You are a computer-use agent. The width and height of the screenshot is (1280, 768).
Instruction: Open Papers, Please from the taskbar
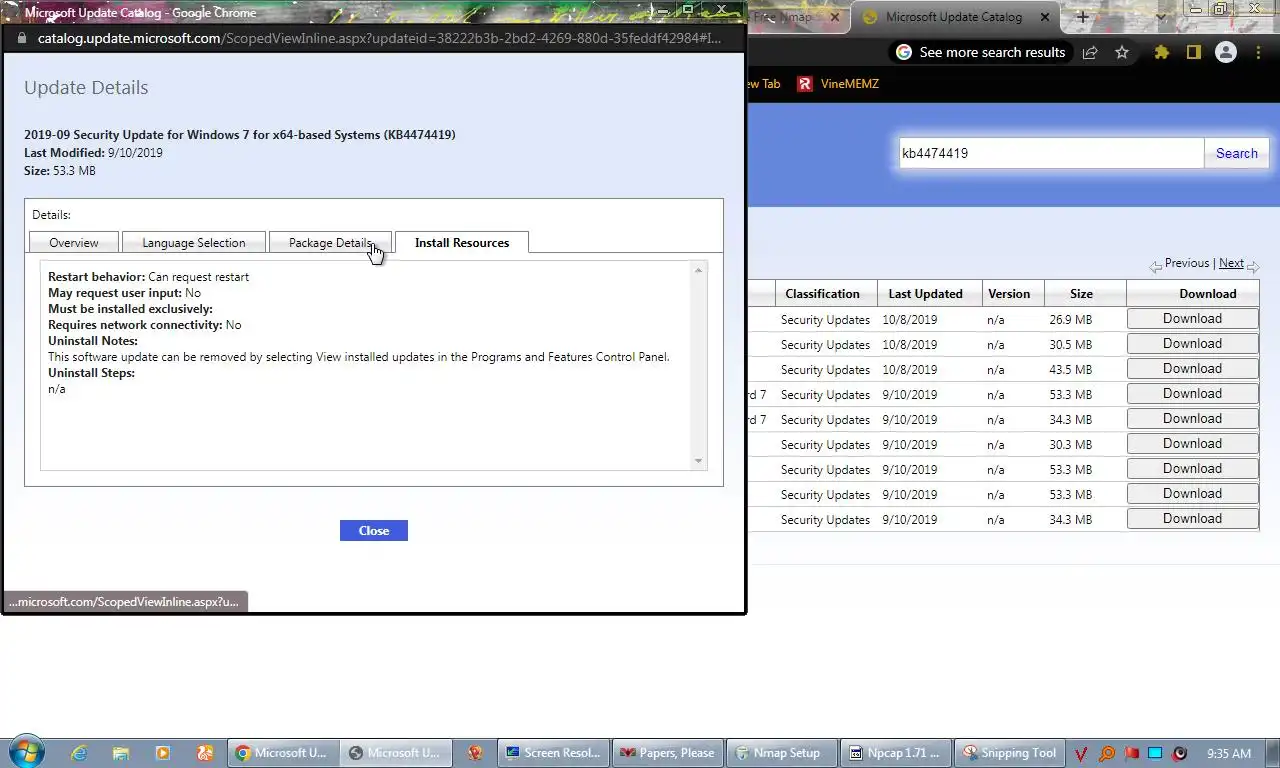click(666, 753)
